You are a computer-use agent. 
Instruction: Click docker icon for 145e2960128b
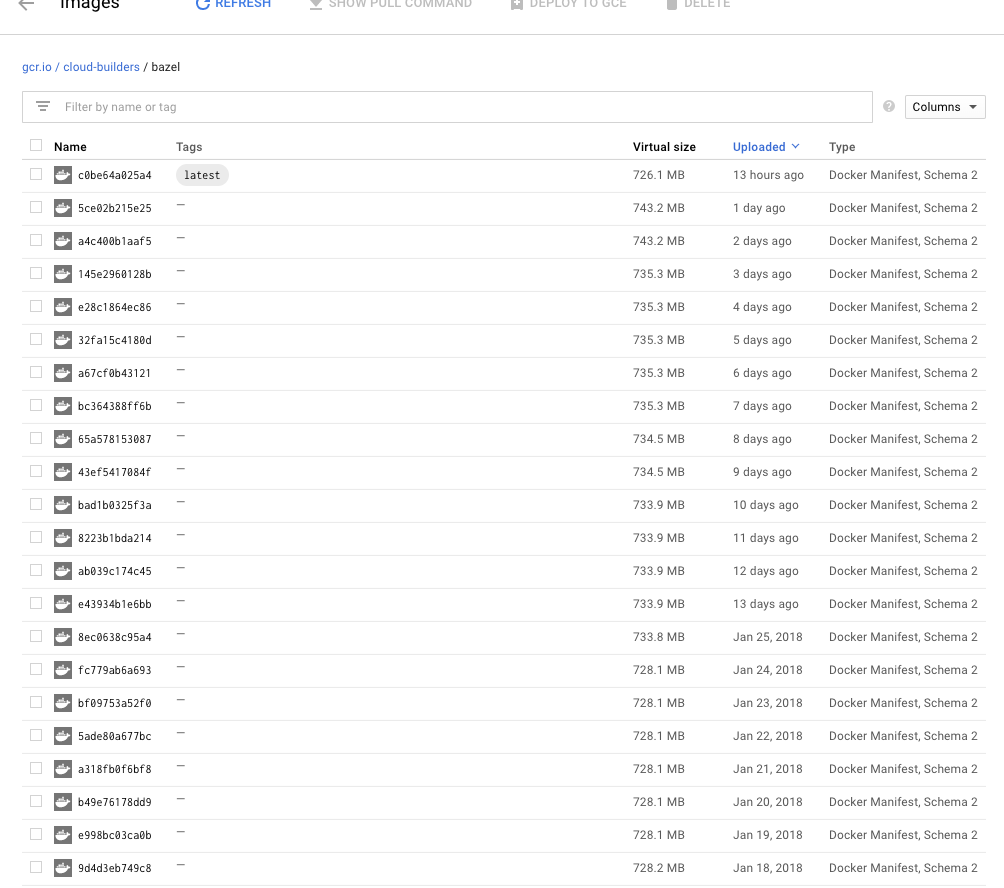(63, 274)
